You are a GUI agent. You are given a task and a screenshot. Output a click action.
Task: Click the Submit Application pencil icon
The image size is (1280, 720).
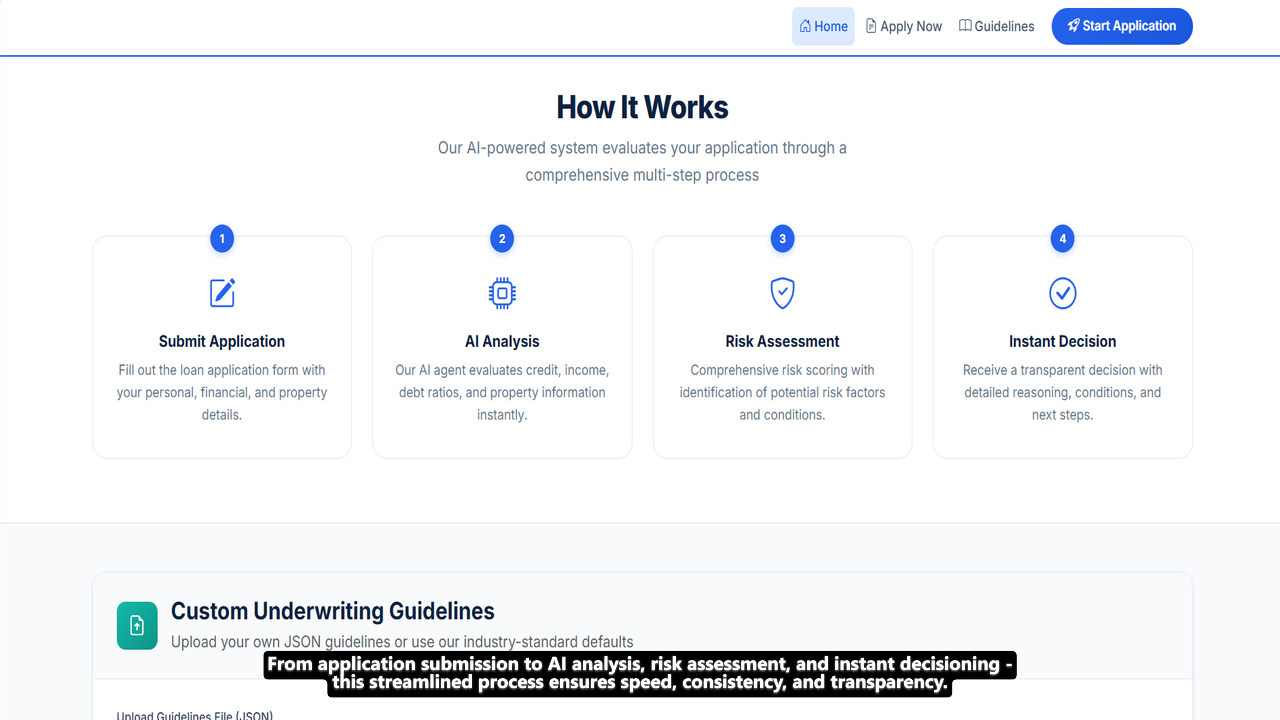click(222, 293)
